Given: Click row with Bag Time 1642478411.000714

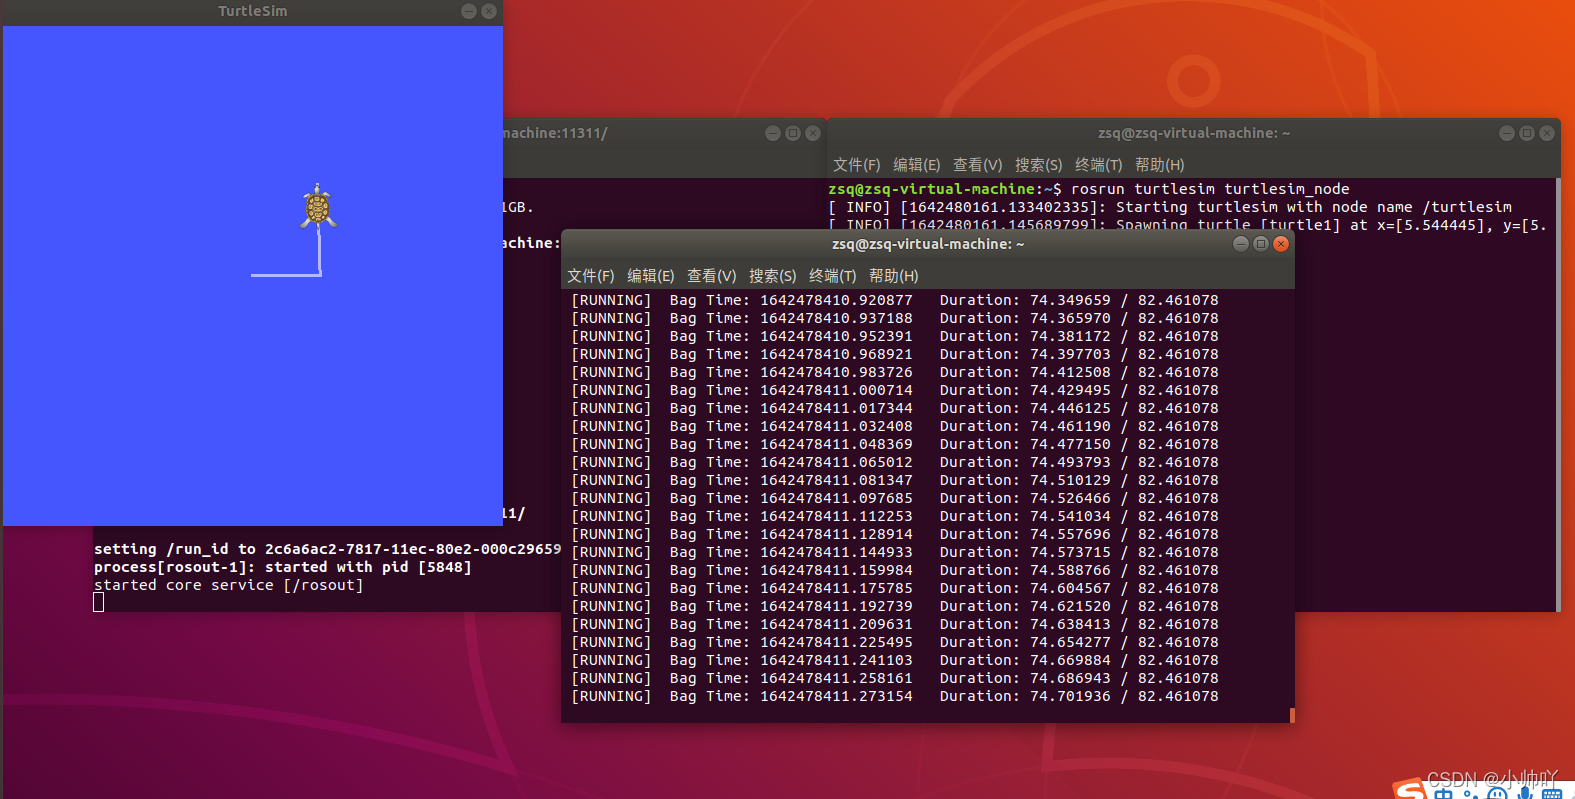Looking at the screenshot, I should 895,390.
